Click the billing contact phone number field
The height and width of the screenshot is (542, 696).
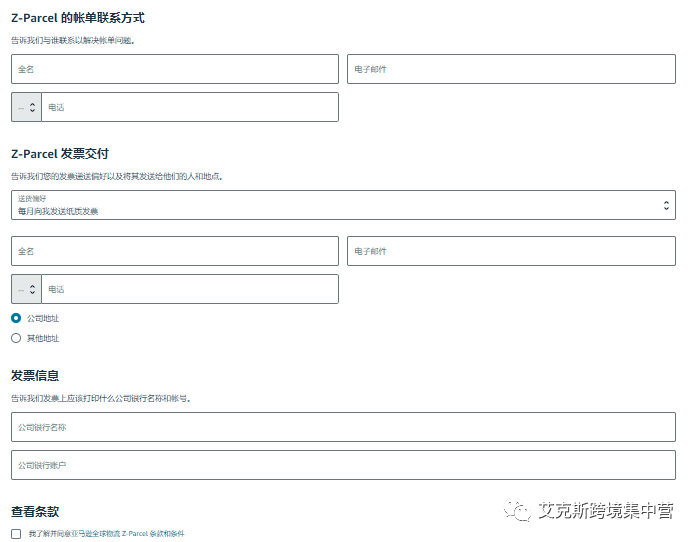(x=190, y=107)
